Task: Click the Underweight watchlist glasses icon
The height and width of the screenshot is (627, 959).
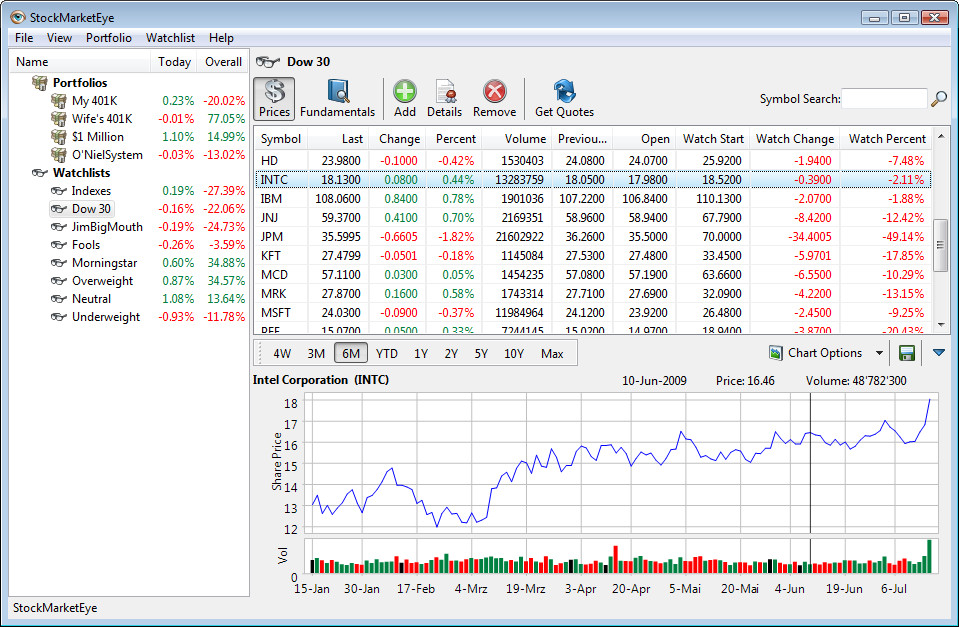Action: (x=59, y=317)
